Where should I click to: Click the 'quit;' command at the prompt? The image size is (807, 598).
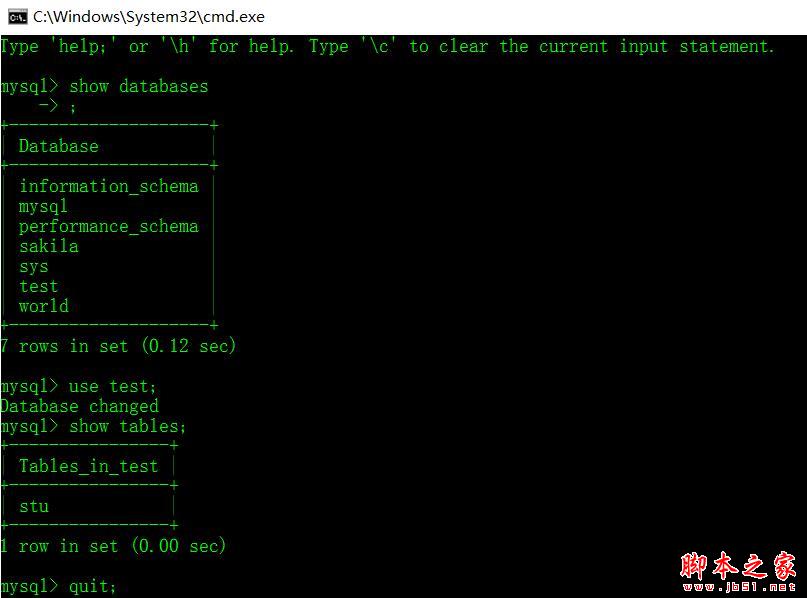click(x=93, y=586)
